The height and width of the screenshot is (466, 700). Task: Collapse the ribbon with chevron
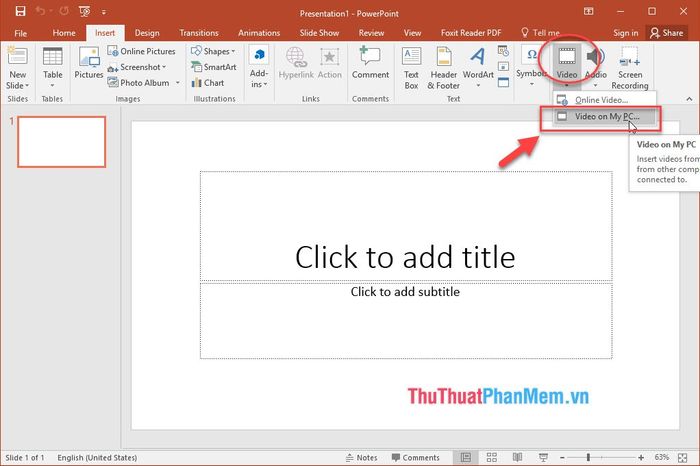tap(689, 99)
